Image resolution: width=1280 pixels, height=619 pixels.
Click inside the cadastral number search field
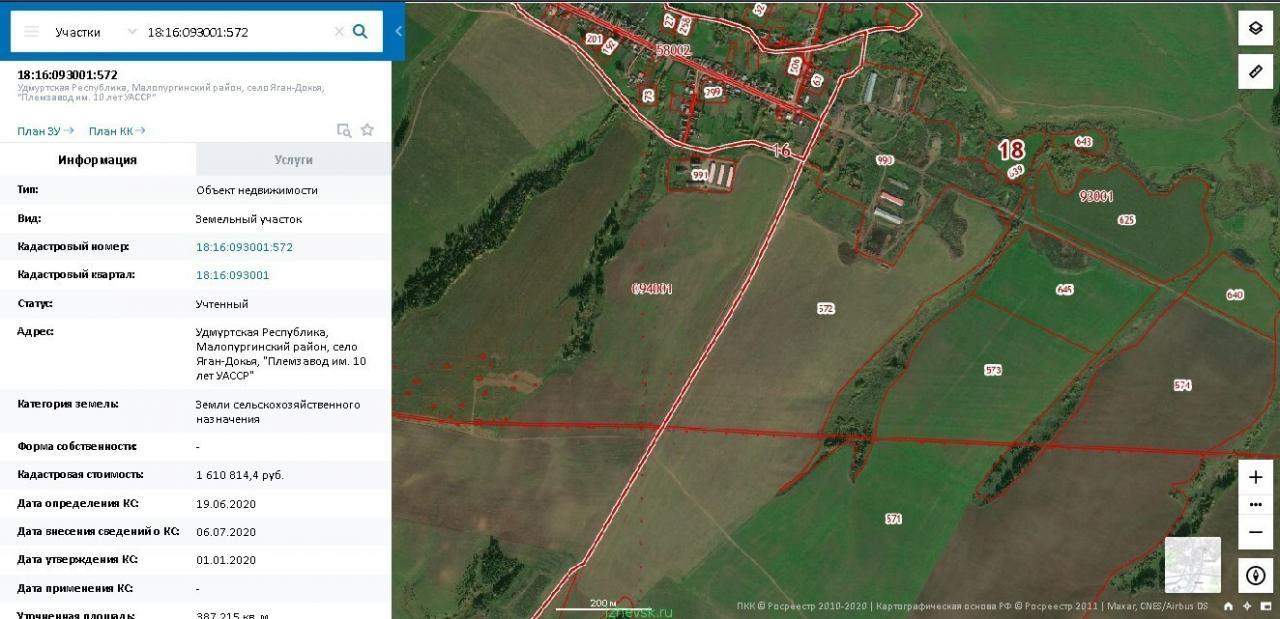click(x=238, y=32)
